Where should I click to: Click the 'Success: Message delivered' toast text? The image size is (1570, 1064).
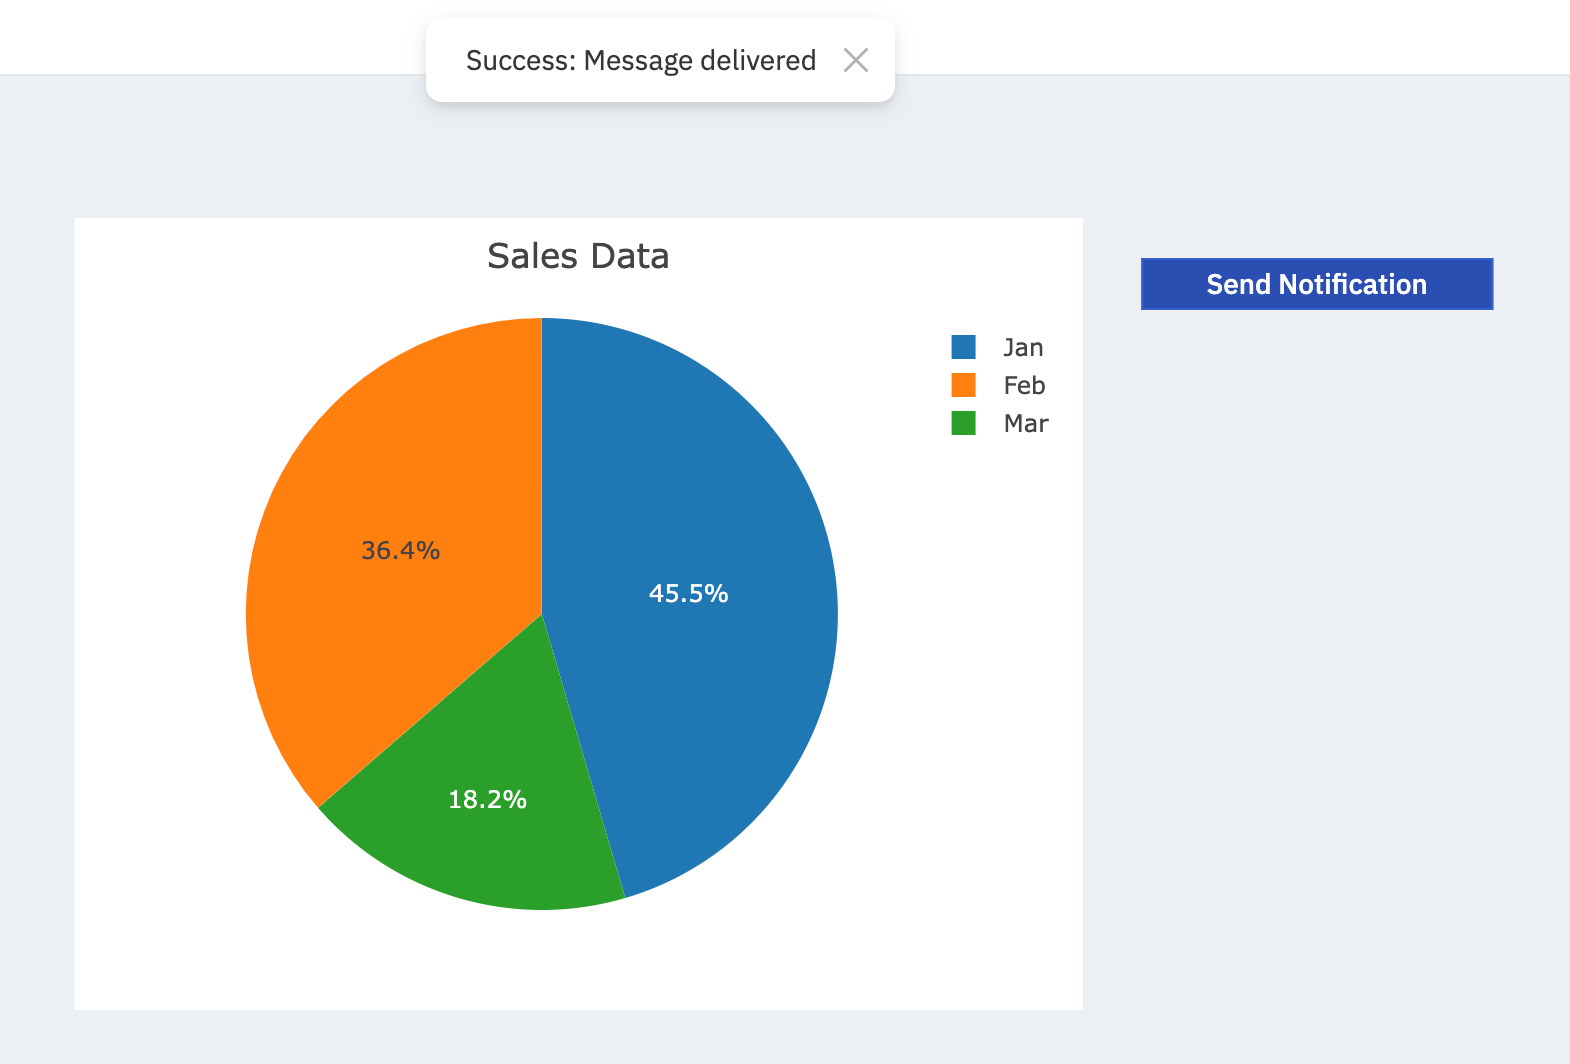point(640,60)
